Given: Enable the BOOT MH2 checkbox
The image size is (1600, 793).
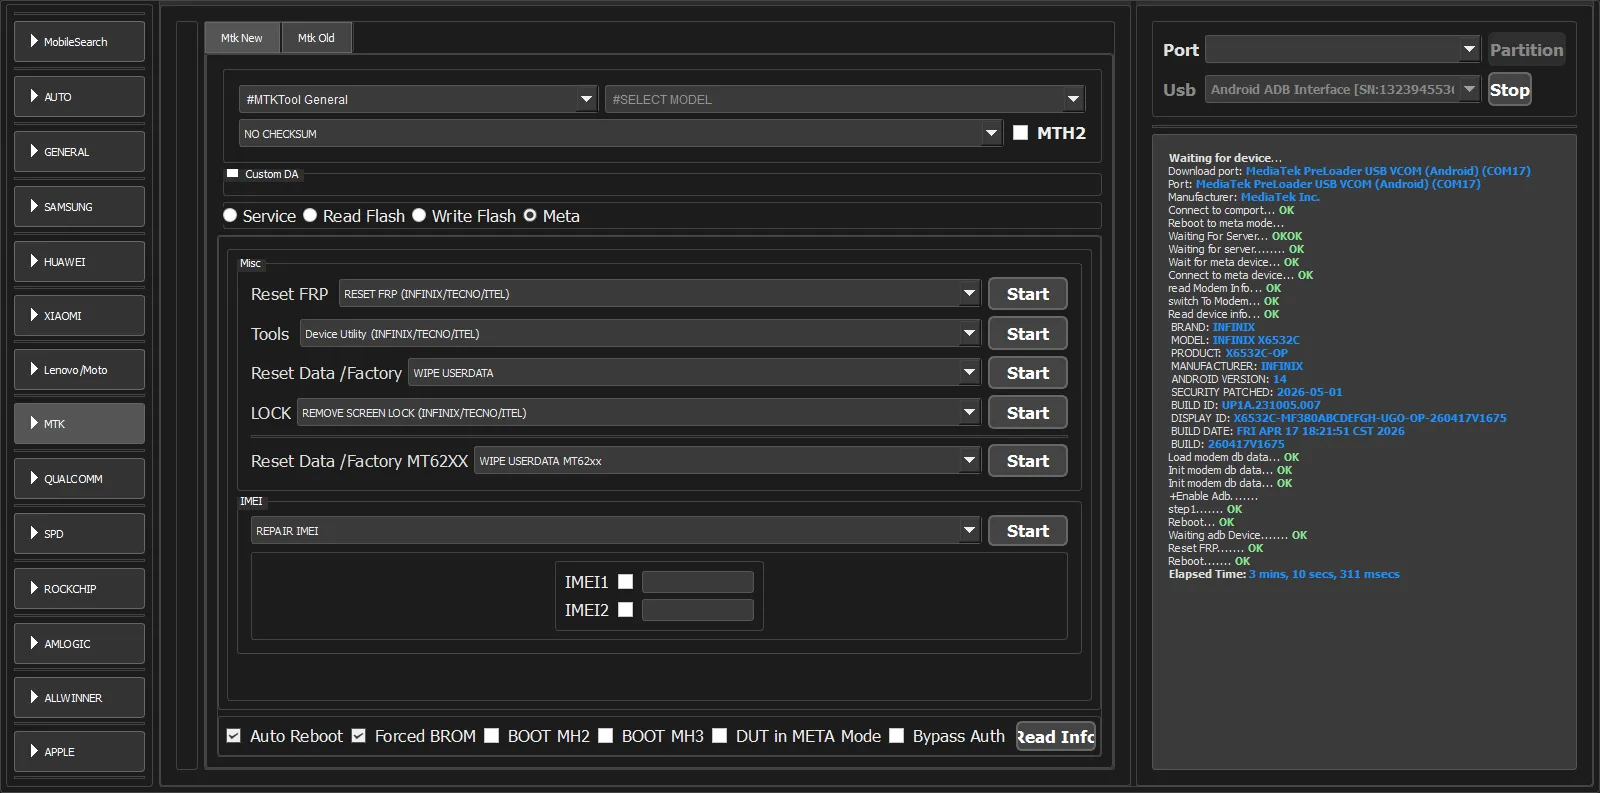Looking at the screenshot, I should (x=492, y=736).
